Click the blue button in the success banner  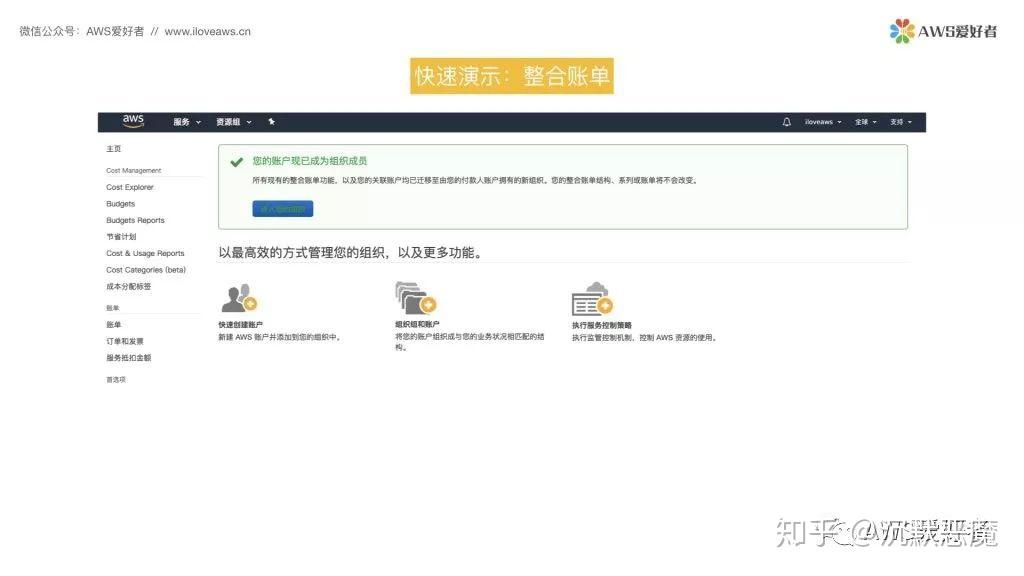point(281,208)
